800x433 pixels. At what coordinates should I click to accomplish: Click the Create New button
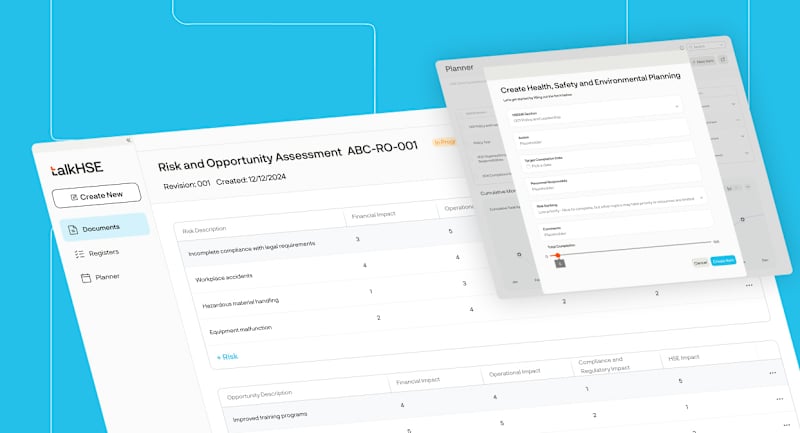click(96, 195)
